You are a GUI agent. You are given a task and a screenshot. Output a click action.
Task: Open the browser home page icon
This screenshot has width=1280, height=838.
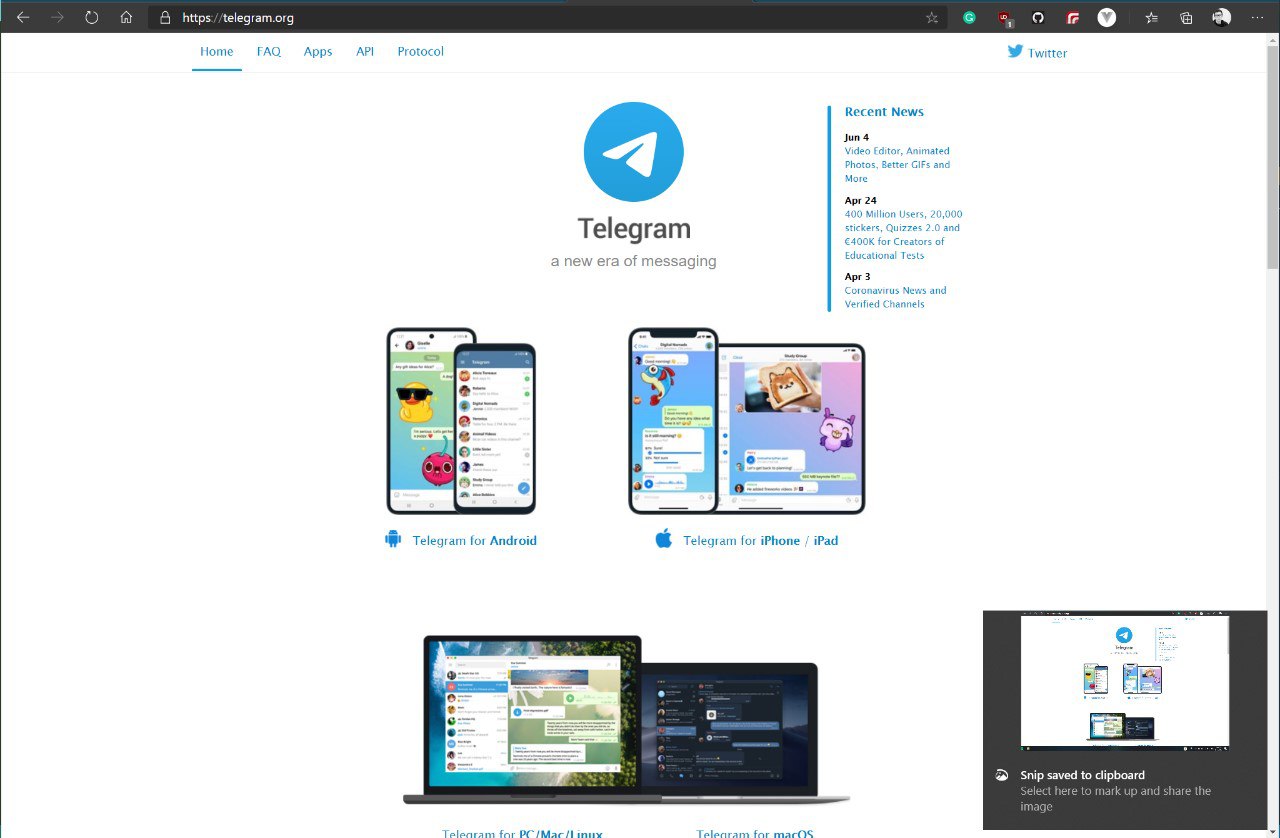126,17
